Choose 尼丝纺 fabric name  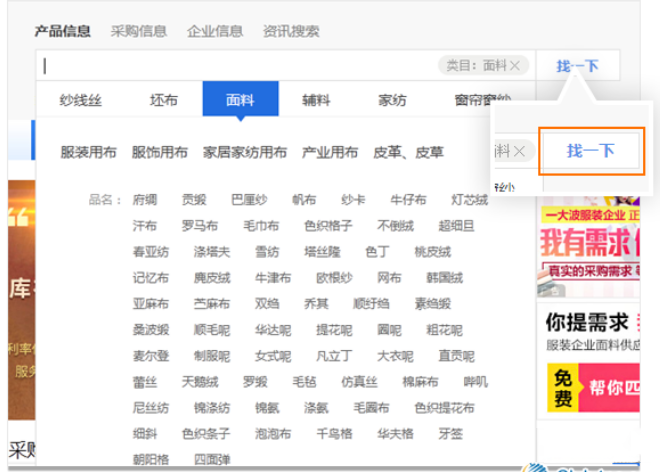point(151,408)
